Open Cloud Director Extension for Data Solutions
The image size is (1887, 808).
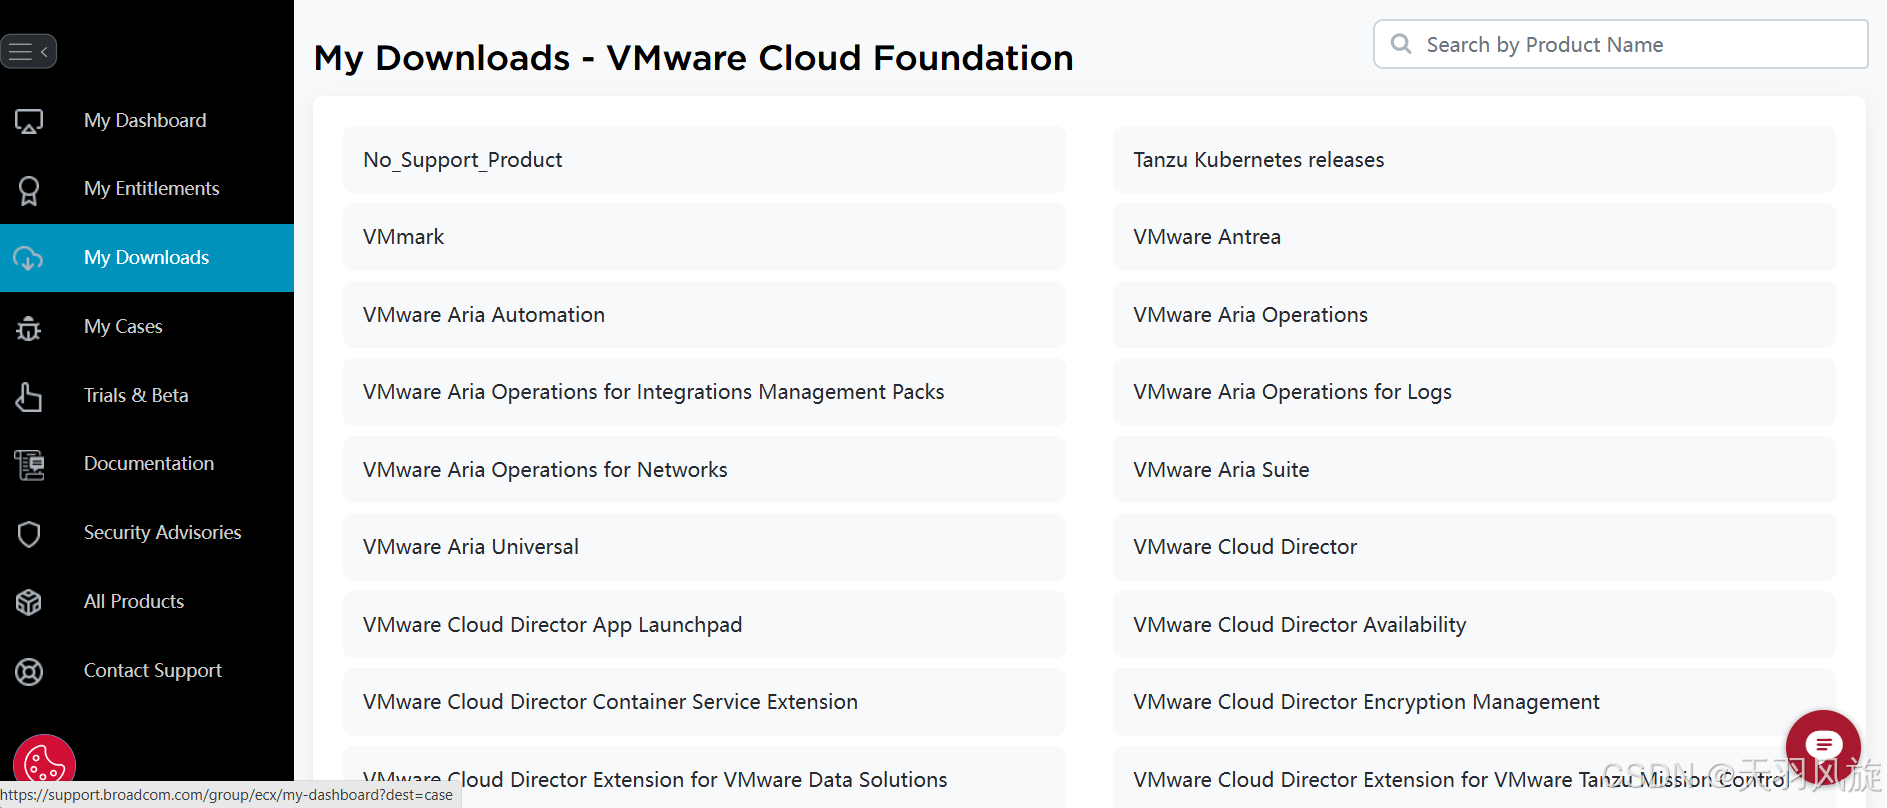pos(704,778)
